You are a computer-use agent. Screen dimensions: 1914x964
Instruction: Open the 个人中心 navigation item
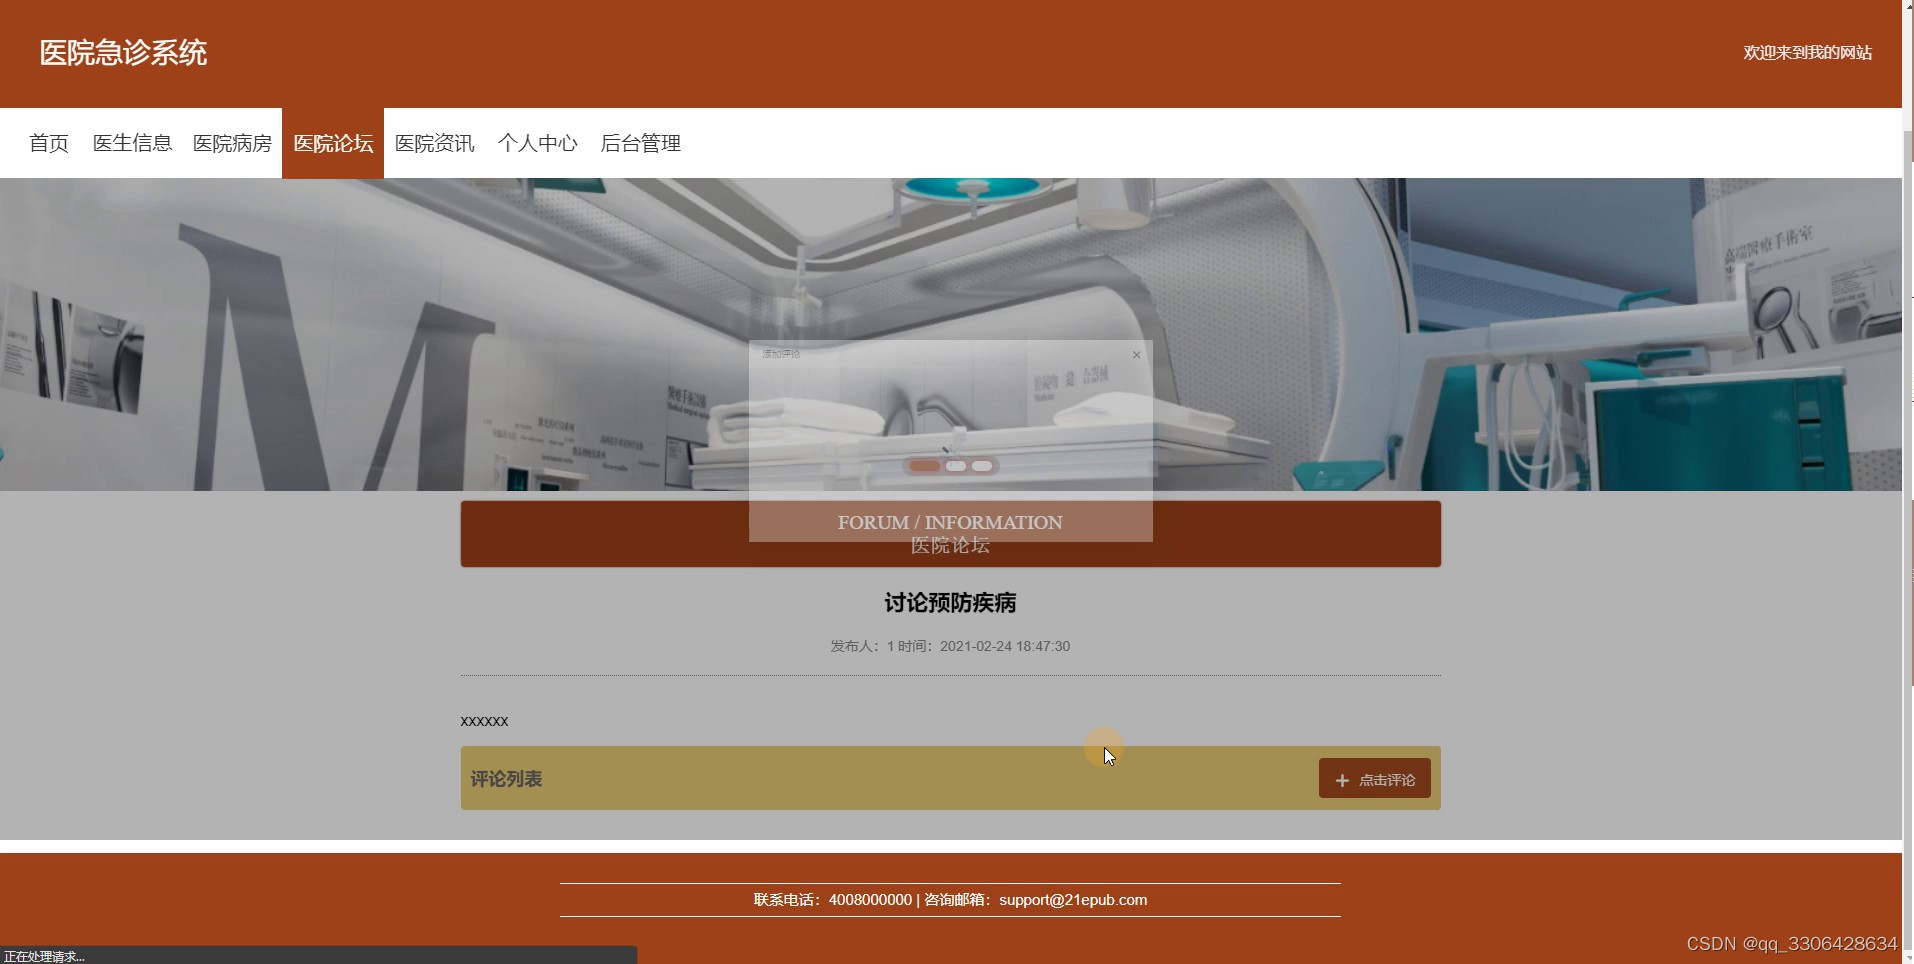click(538, 143)
